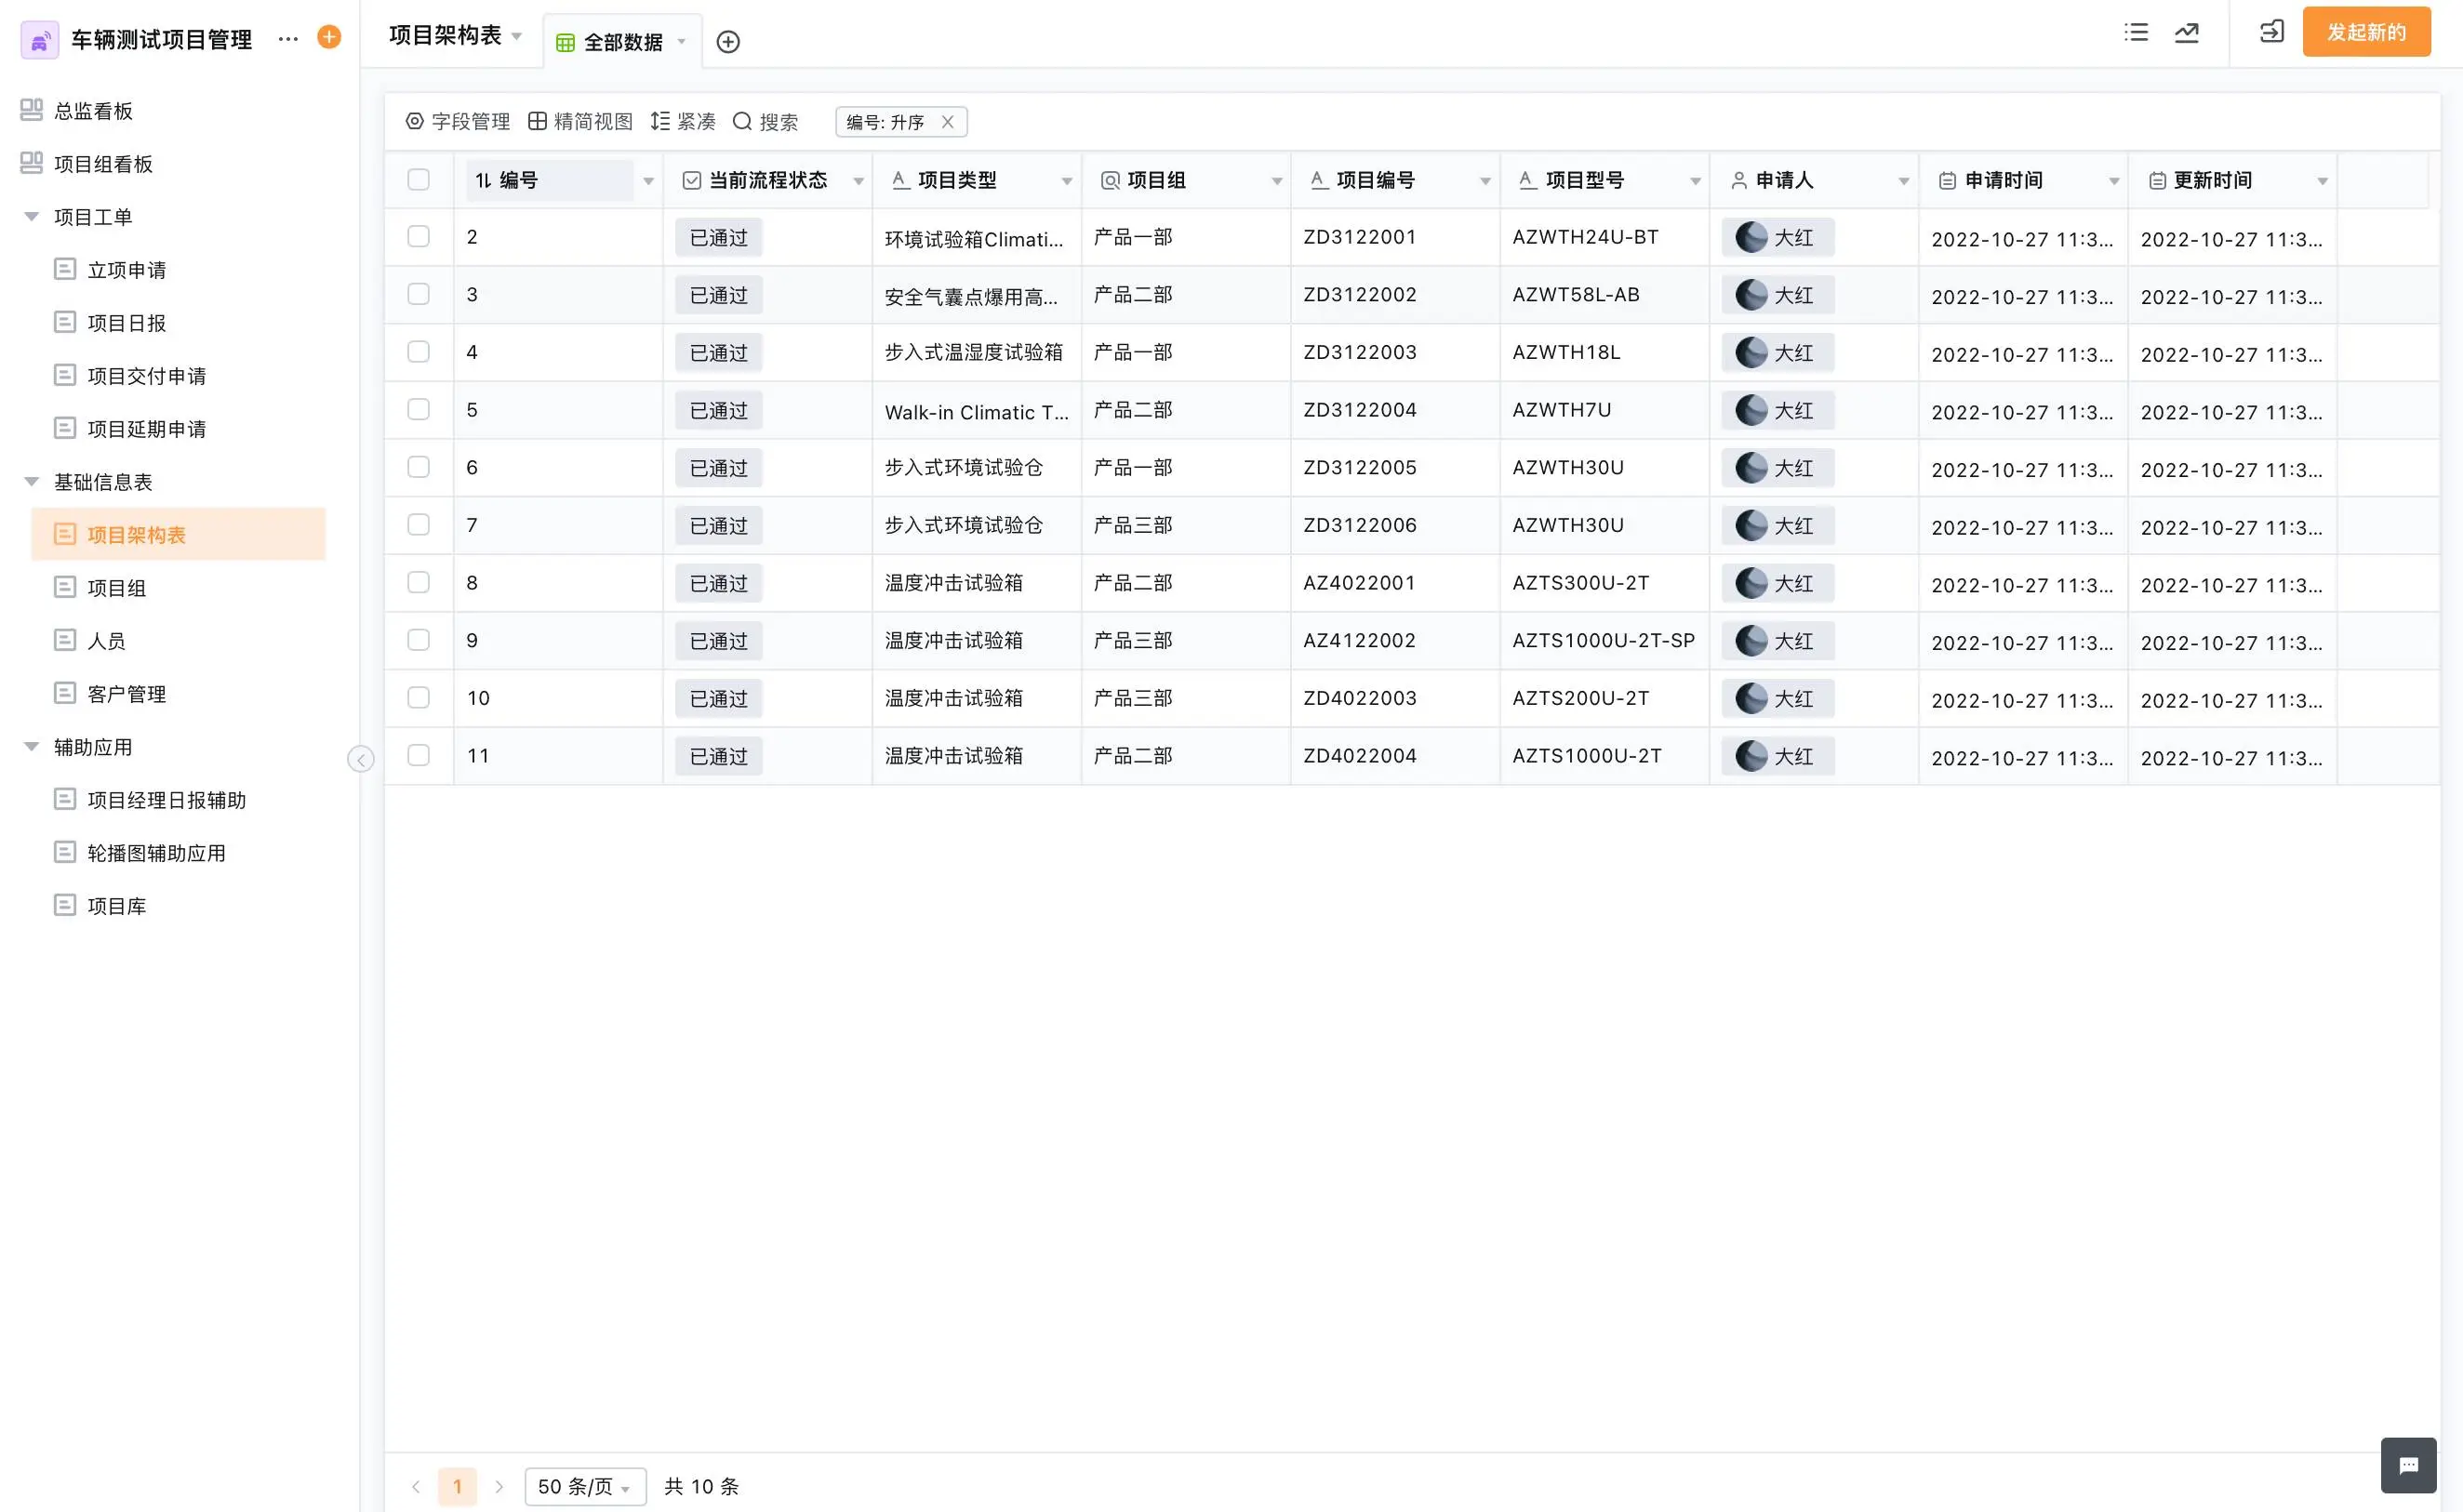
Task: Open 项目组 table
Action: pyautogui.click(x=117, y=588)
